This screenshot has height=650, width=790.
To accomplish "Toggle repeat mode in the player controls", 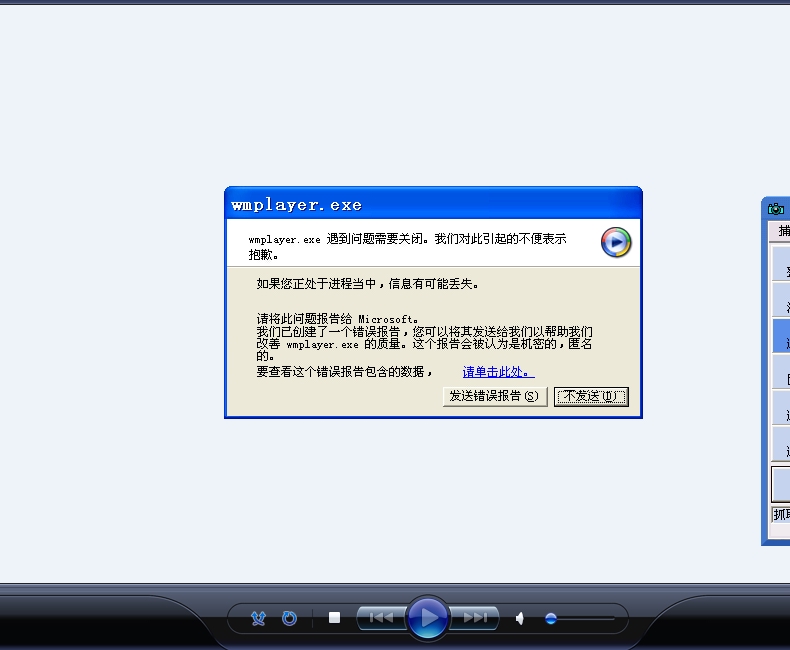I will coord(289,618).
